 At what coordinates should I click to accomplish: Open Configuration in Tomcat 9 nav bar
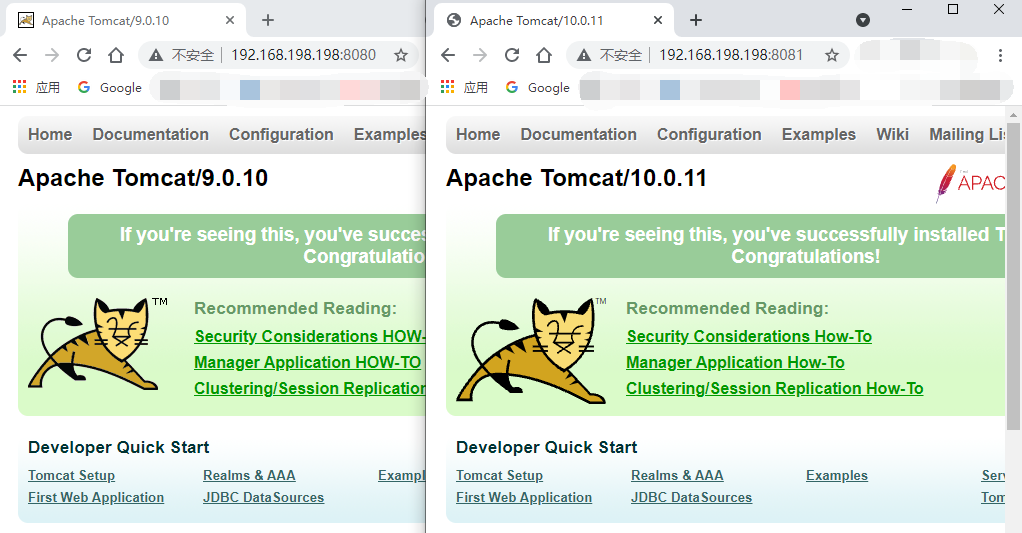pyautogui.click(x=281, y=134)
